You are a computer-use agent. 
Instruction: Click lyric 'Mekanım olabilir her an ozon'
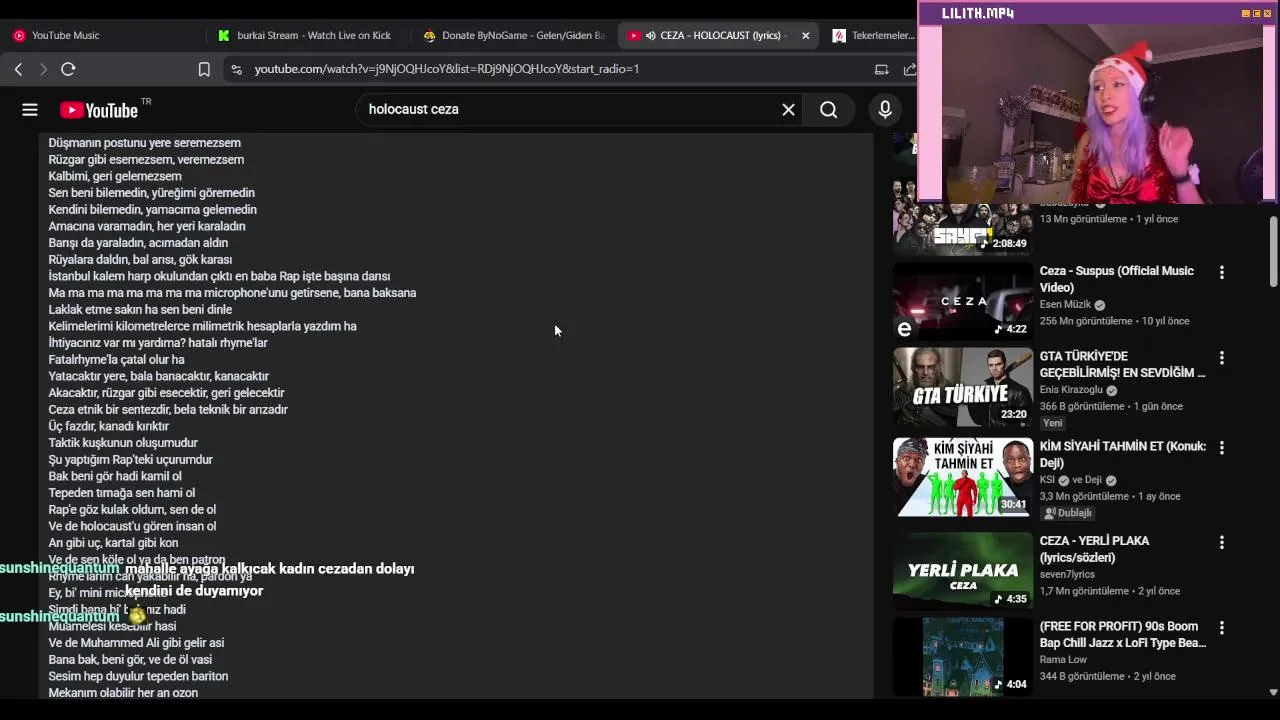[123, 693]
